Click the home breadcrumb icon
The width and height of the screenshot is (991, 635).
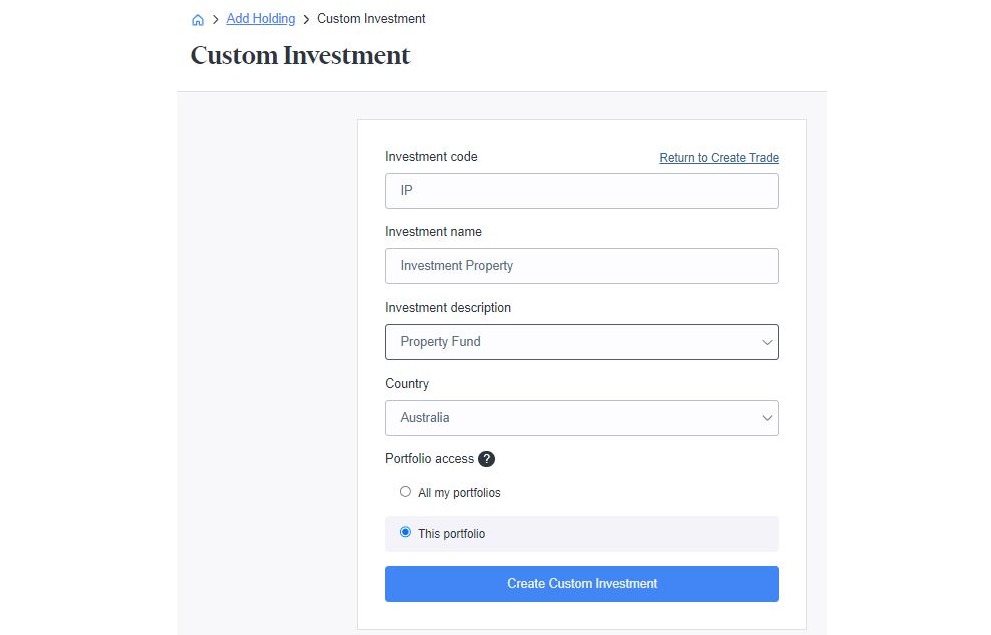tap(197, 18)
